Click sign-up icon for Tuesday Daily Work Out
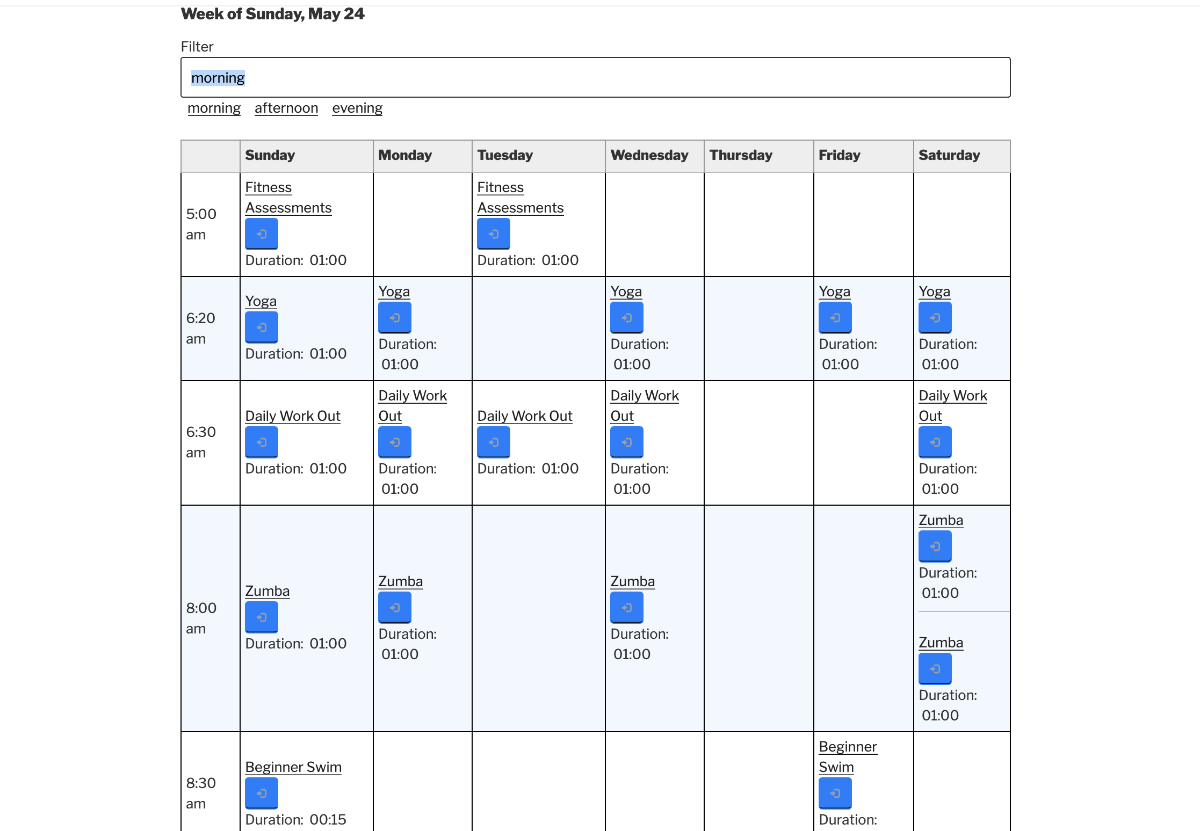The height and width of the screenshot is (831, 1200). [x=493, y=442]
